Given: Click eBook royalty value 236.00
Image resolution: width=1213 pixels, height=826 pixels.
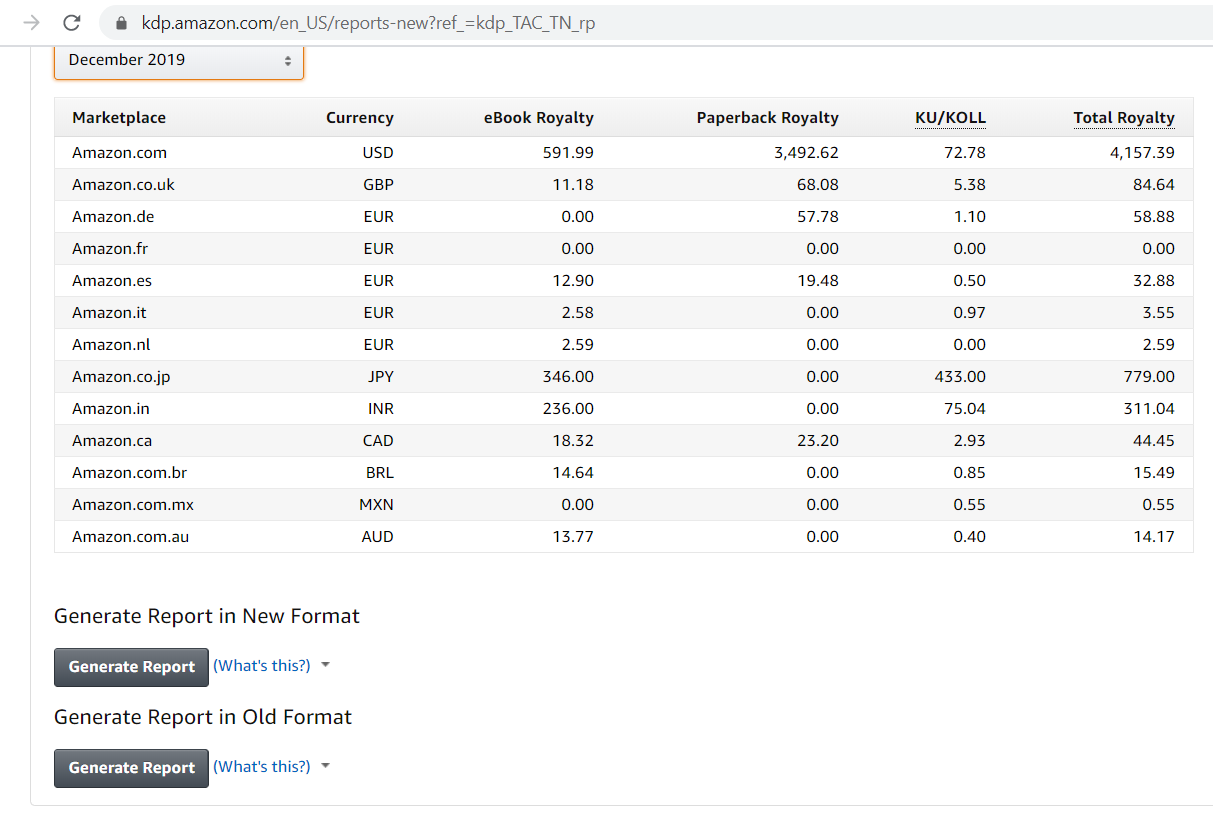Looking at the screenshot, I should [x=568, y=409].
